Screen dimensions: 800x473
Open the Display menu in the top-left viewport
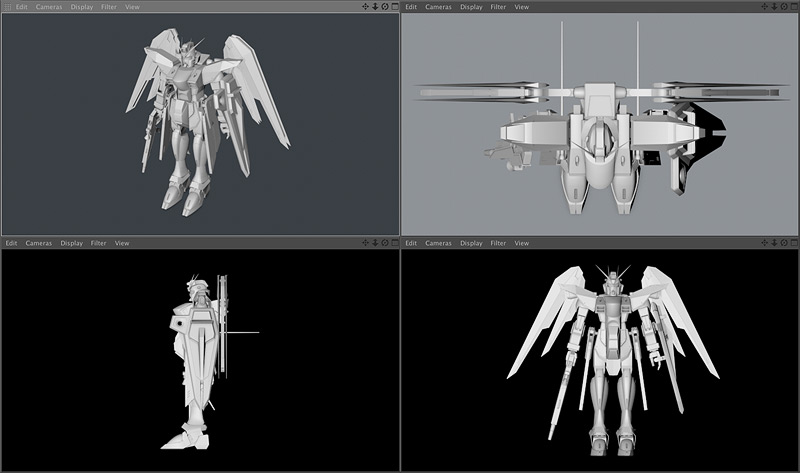(82, 7)
